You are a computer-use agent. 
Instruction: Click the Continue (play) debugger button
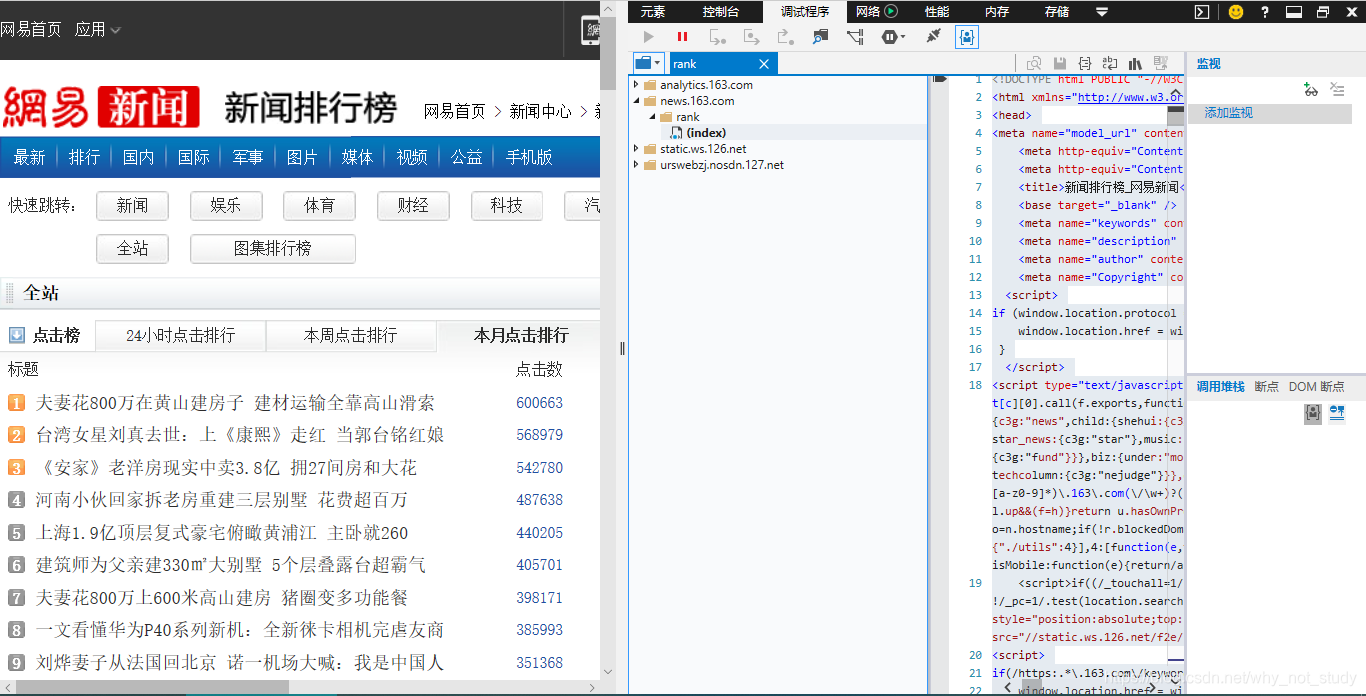tap(649, 37)
